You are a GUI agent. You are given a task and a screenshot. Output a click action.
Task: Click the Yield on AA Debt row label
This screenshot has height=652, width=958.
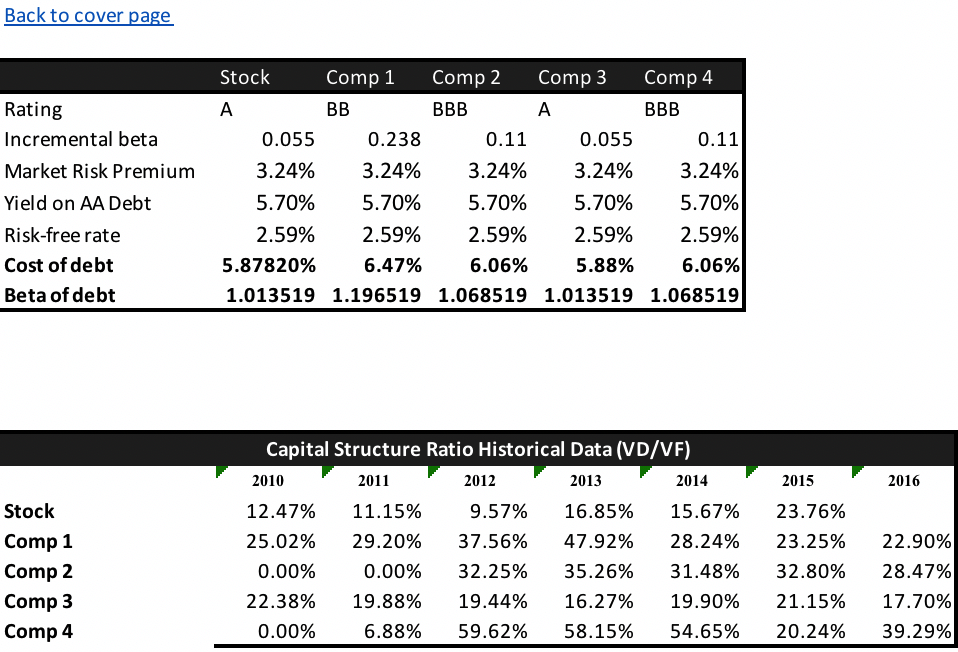(78, 203)
